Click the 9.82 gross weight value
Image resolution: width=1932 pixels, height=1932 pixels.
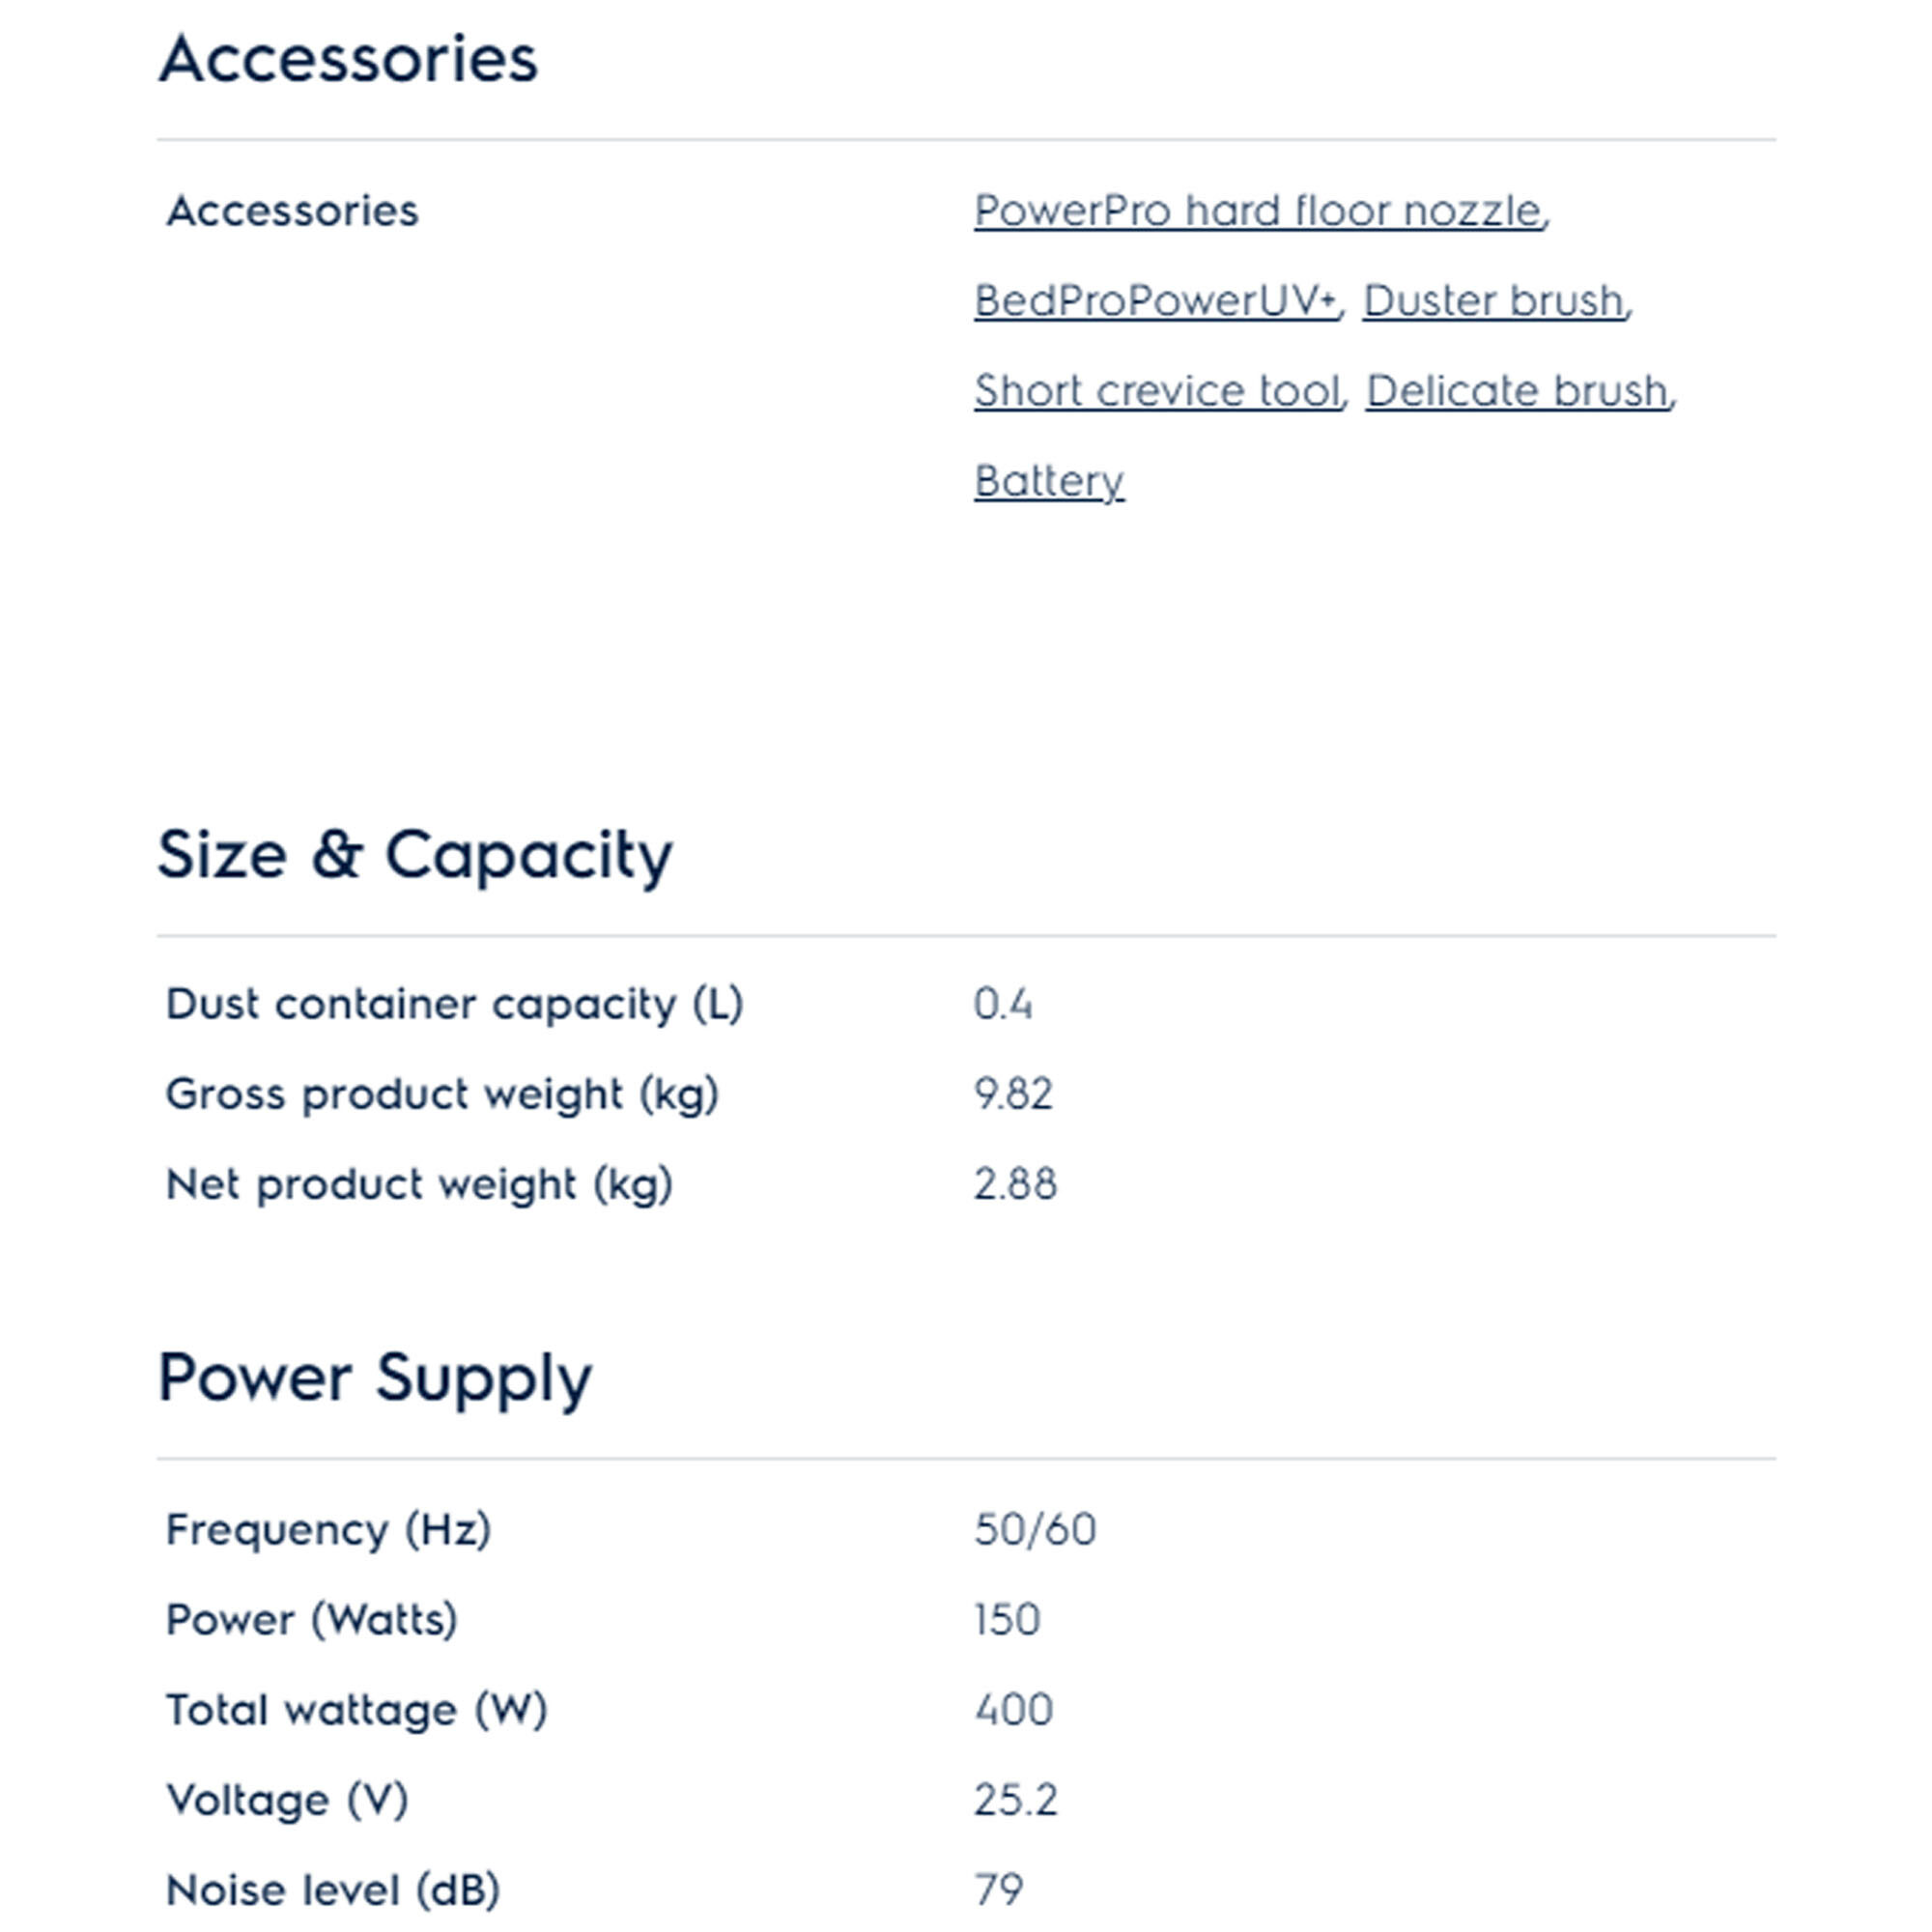click(x=1013, y=1094)
